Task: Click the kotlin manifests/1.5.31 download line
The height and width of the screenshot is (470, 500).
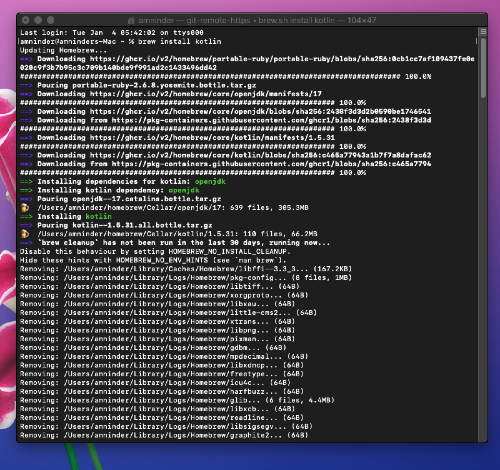Action: click(177, 138)
